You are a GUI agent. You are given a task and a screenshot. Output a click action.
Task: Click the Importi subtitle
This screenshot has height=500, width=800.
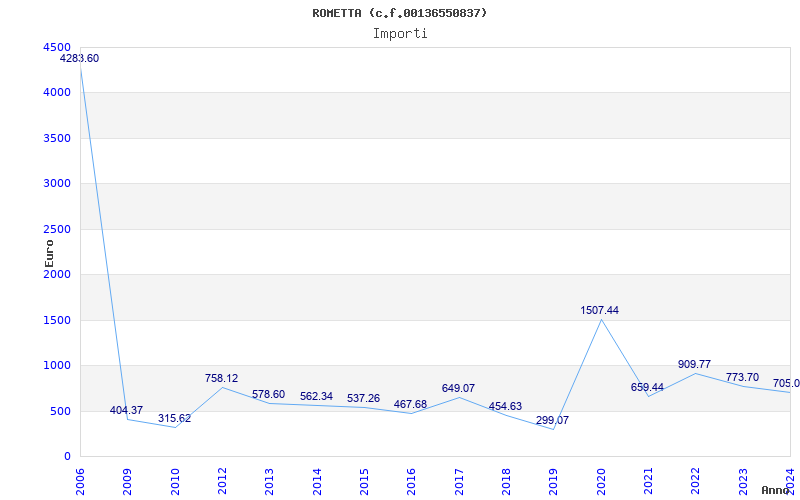coord(400,34)
